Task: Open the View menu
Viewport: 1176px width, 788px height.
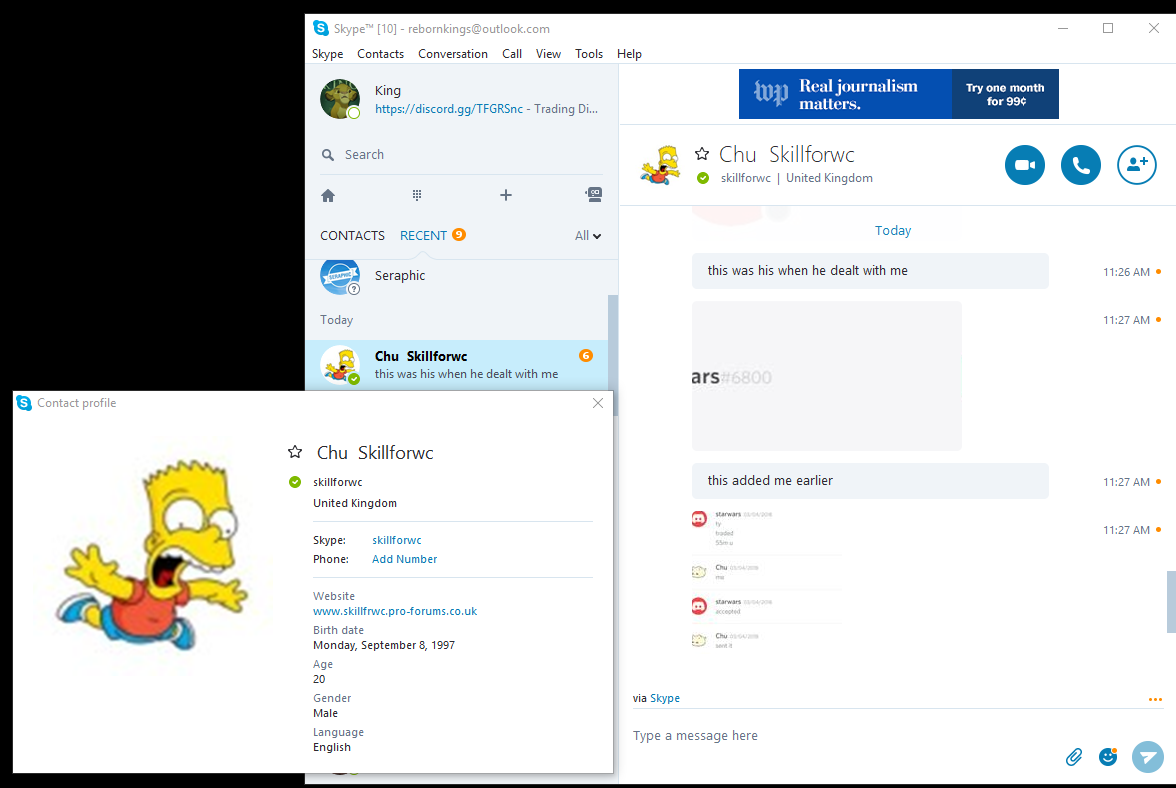Action: click(548, 54)
